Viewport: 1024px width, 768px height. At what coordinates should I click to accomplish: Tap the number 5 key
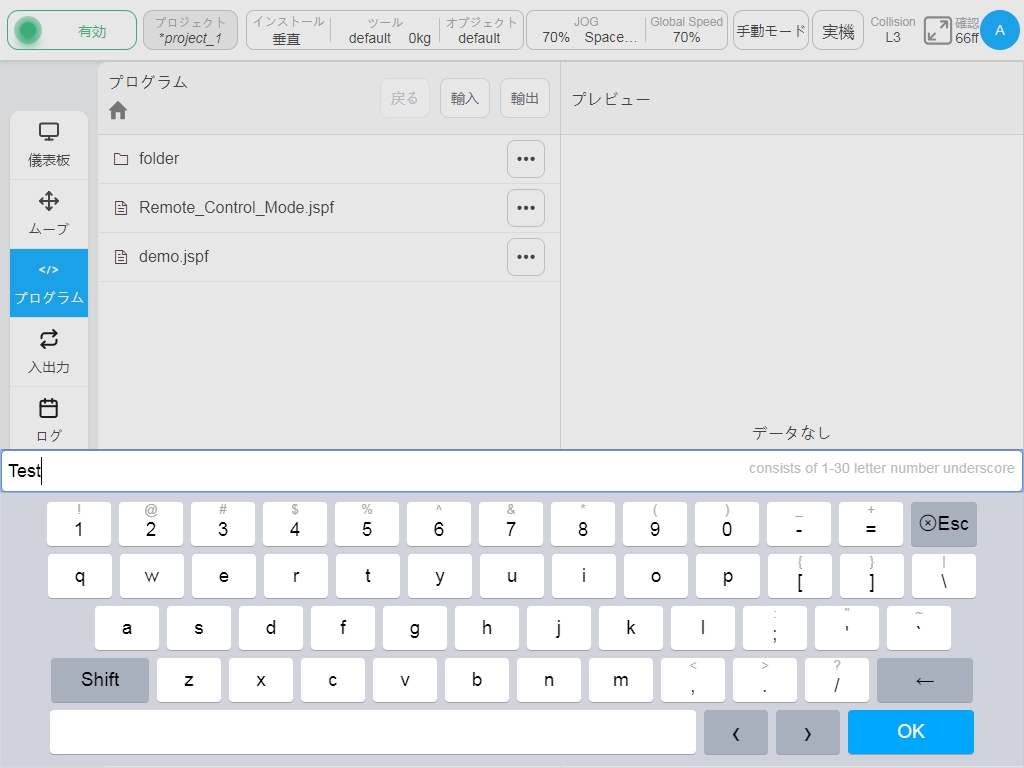tap(367, 524)
